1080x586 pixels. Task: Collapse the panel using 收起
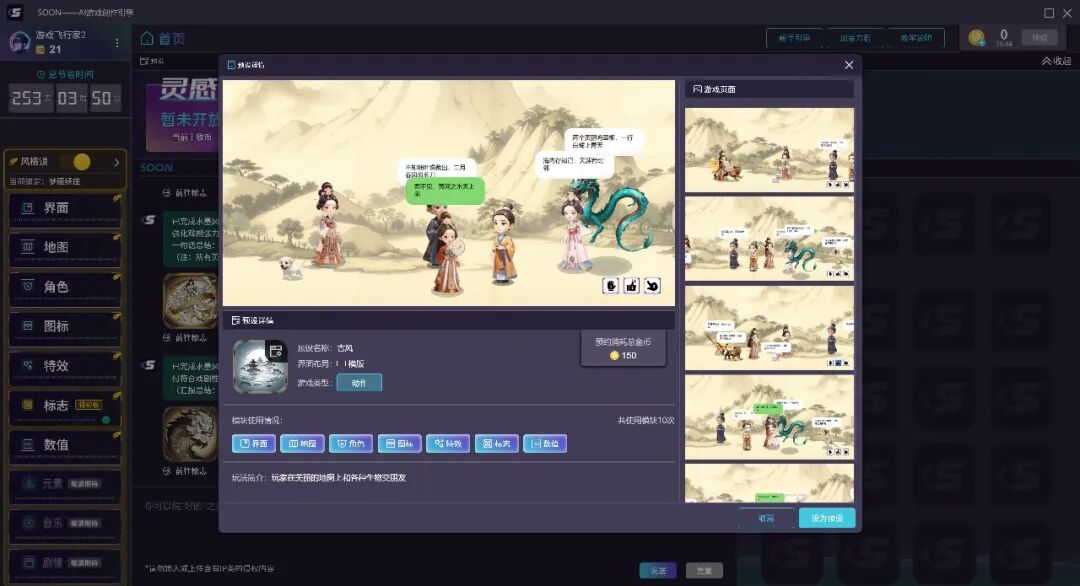click(x=1055, y=61)
